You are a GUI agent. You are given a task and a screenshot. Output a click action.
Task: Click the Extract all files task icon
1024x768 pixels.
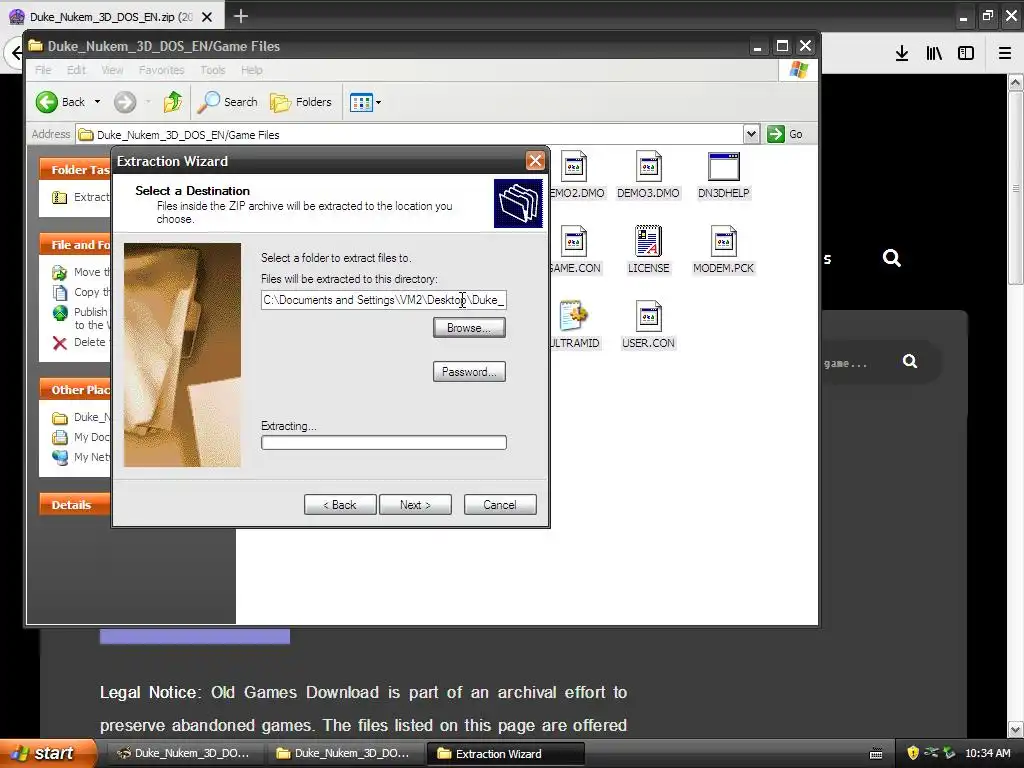[59, 197]
